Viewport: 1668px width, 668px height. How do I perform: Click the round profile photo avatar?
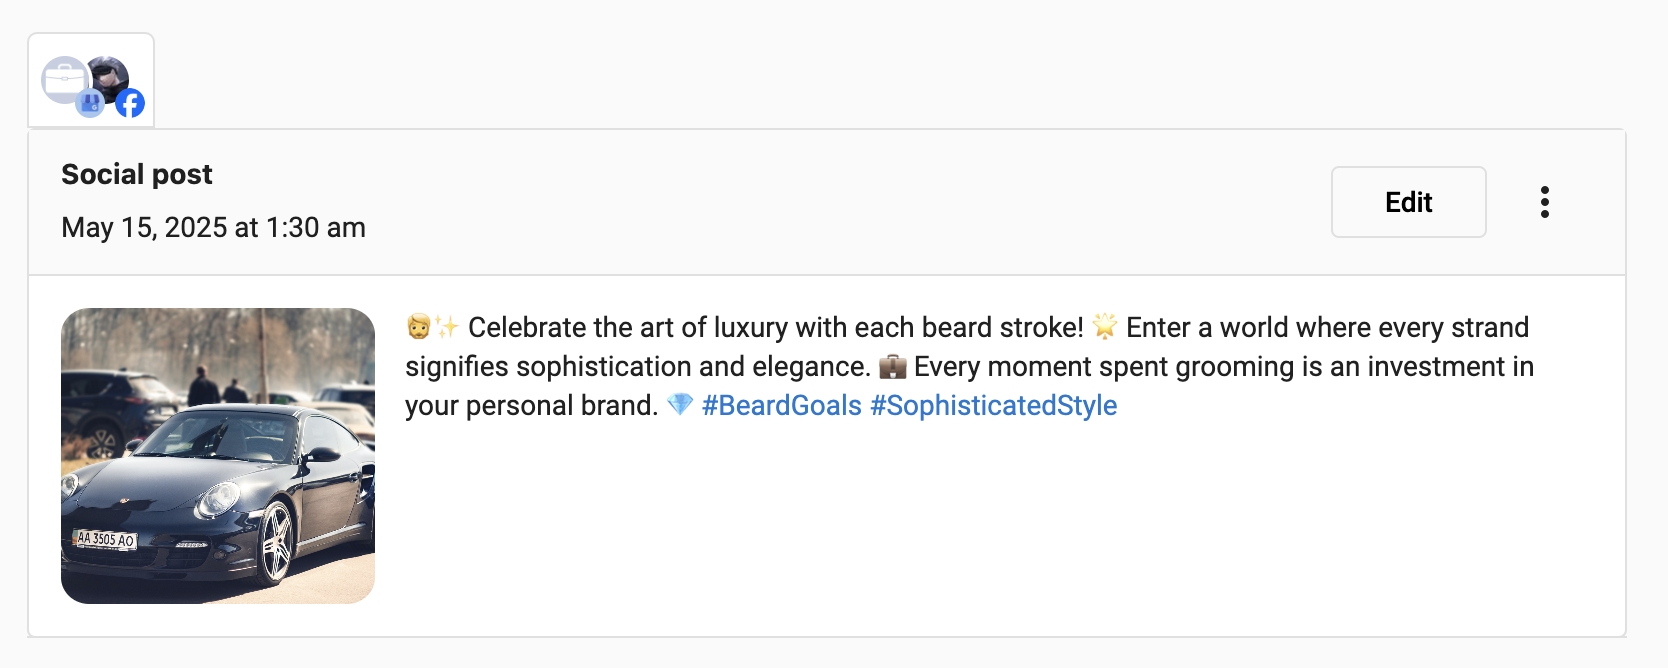pos(110,75)
